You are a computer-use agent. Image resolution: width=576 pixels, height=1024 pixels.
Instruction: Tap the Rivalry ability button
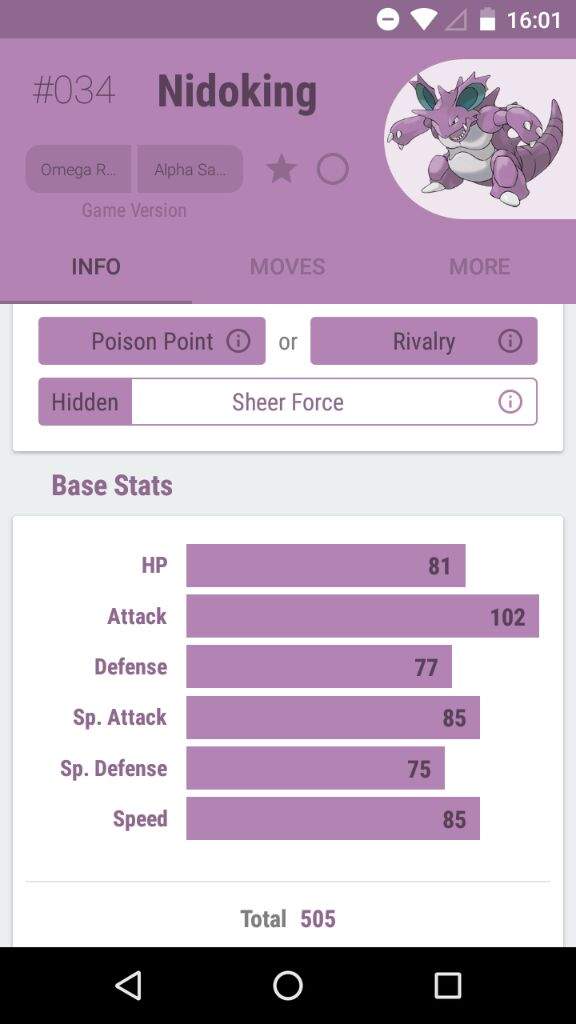point(424,341)
